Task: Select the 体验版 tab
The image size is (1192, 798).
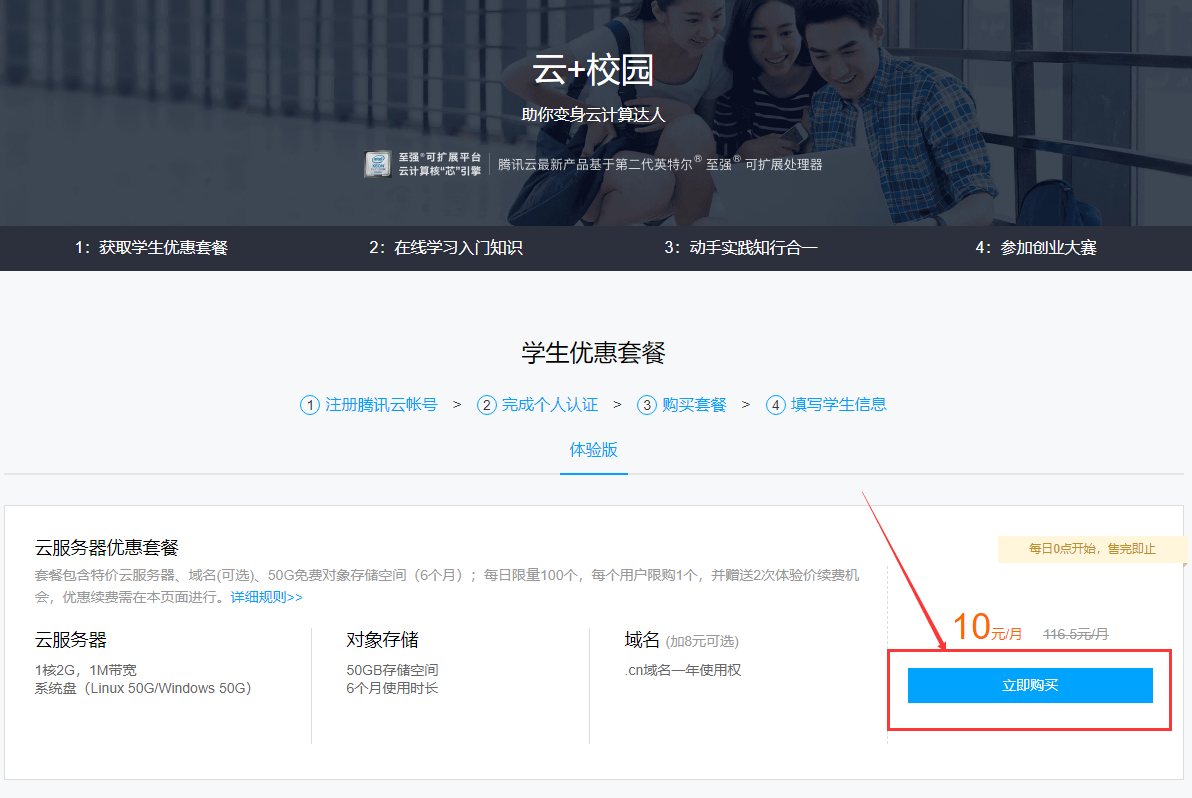Action: [594, 450]
